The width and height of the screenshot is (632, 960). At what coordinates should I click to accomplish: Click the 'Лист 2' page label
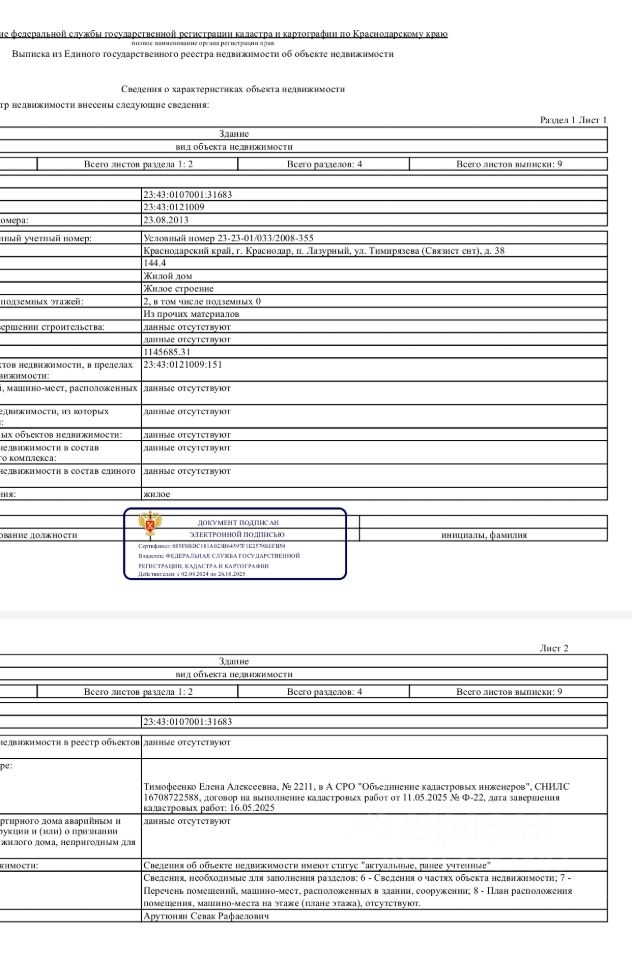pyautogui.click(x=554, y=648)
